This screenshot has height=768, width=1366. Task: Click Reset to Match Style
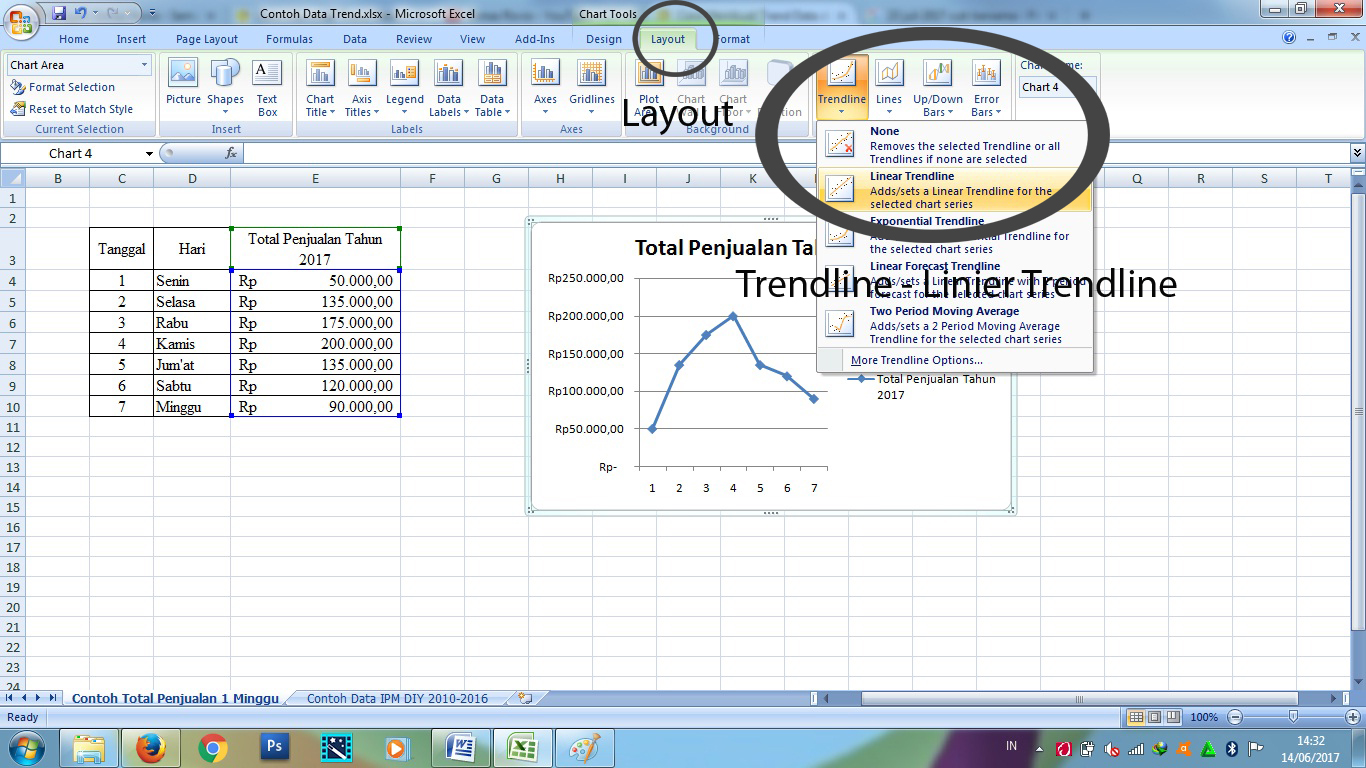coord(72,109)
